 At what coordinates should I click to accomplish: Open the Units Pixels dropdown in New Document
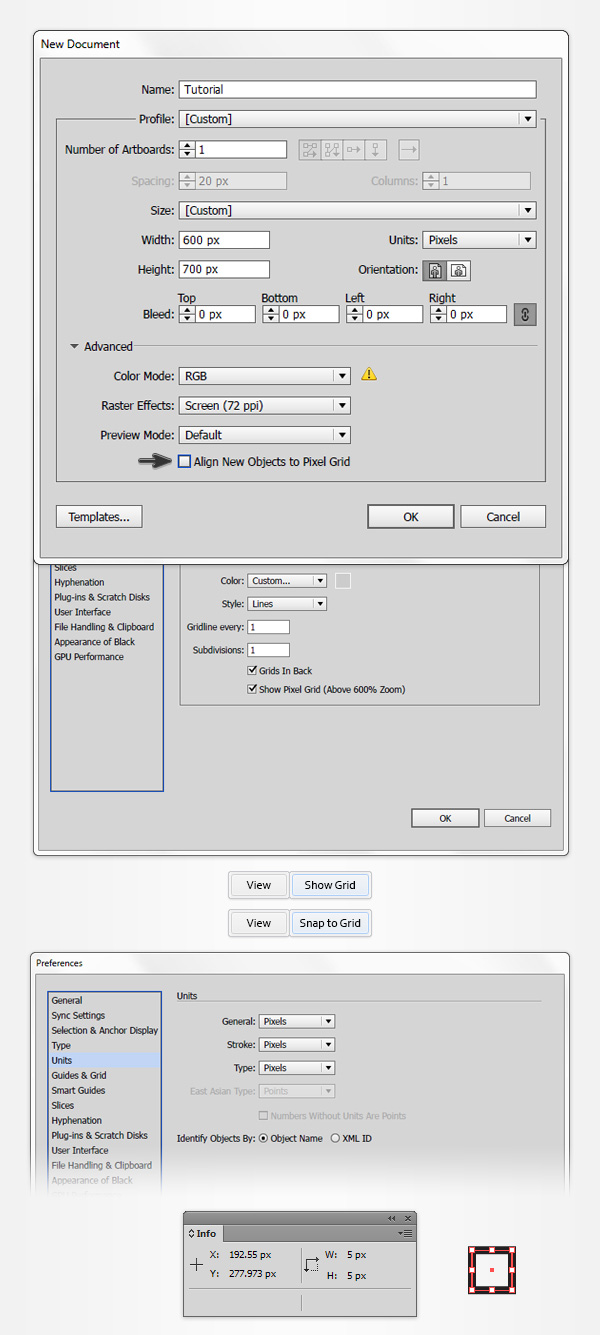click(x=479, y=240)
